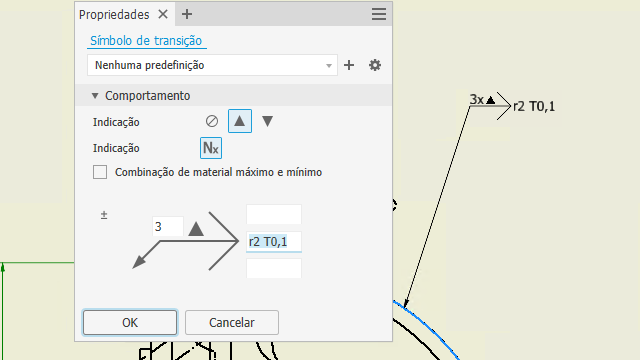The width and height of the screenshot is (640, 360).
Task: Click the lower empty text field
Action: [274, 269]
